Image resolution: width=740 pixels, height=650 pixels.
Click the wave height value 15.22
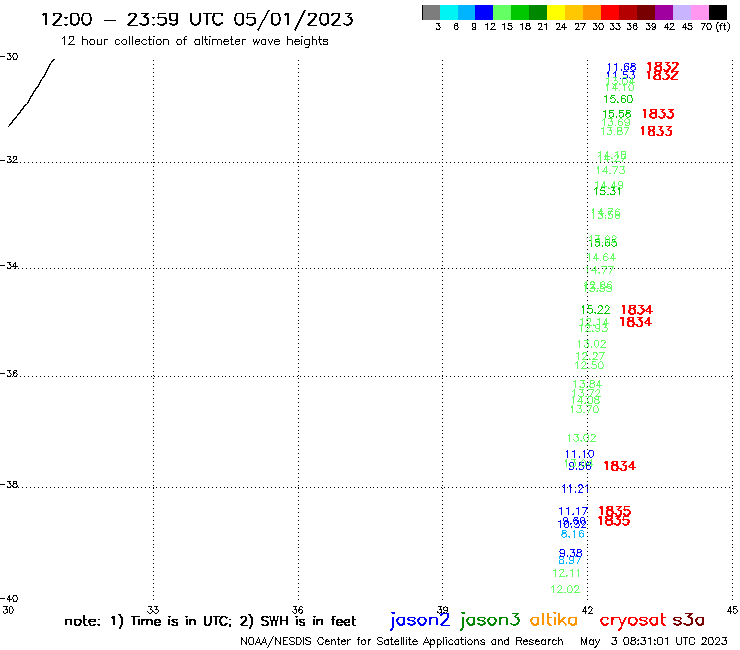pyautogui.click(x=595, y=310)
